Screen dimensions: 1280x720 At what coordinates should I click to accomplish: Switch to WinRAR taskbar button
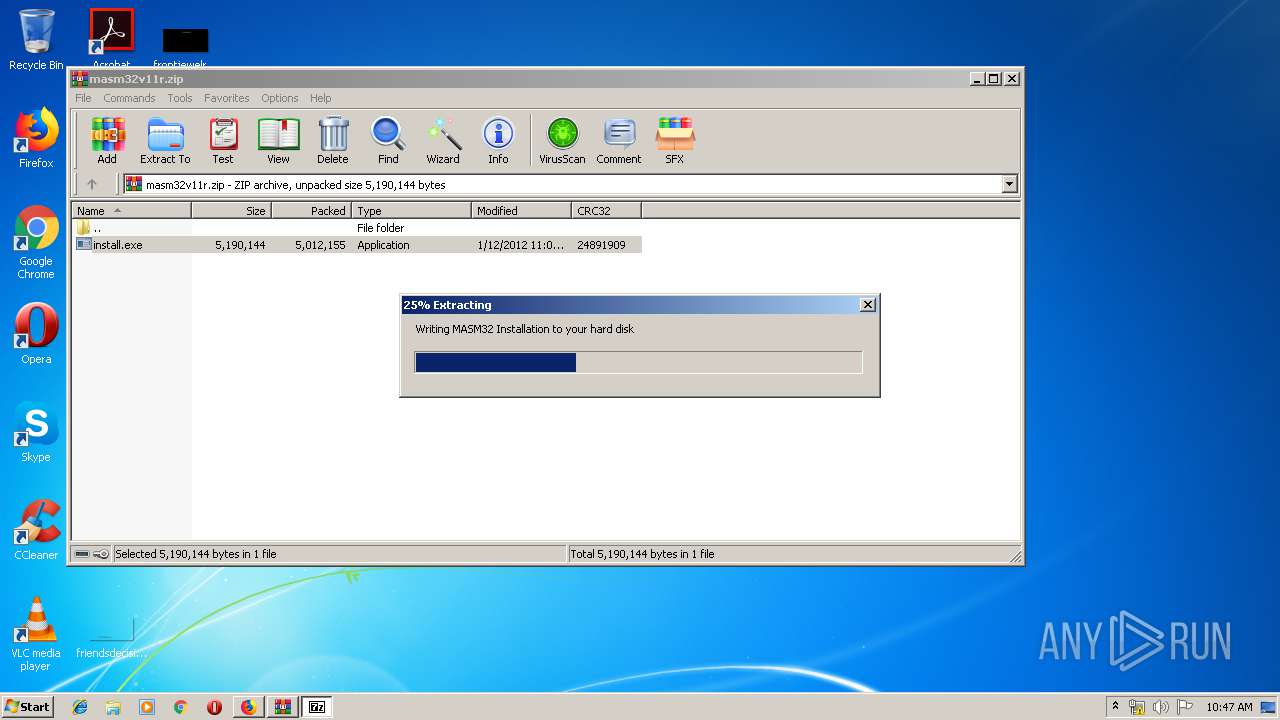(282, 707)
